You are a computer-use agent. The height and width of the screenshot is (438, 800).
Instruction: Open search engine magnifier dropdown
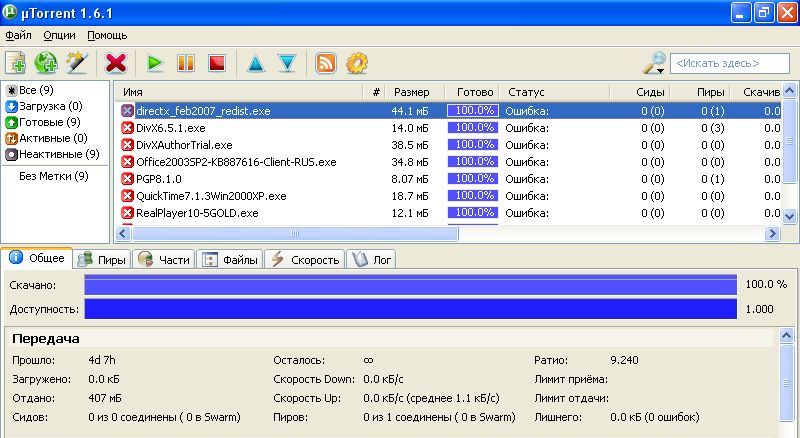pyautogui.click(x=654, y=63)
